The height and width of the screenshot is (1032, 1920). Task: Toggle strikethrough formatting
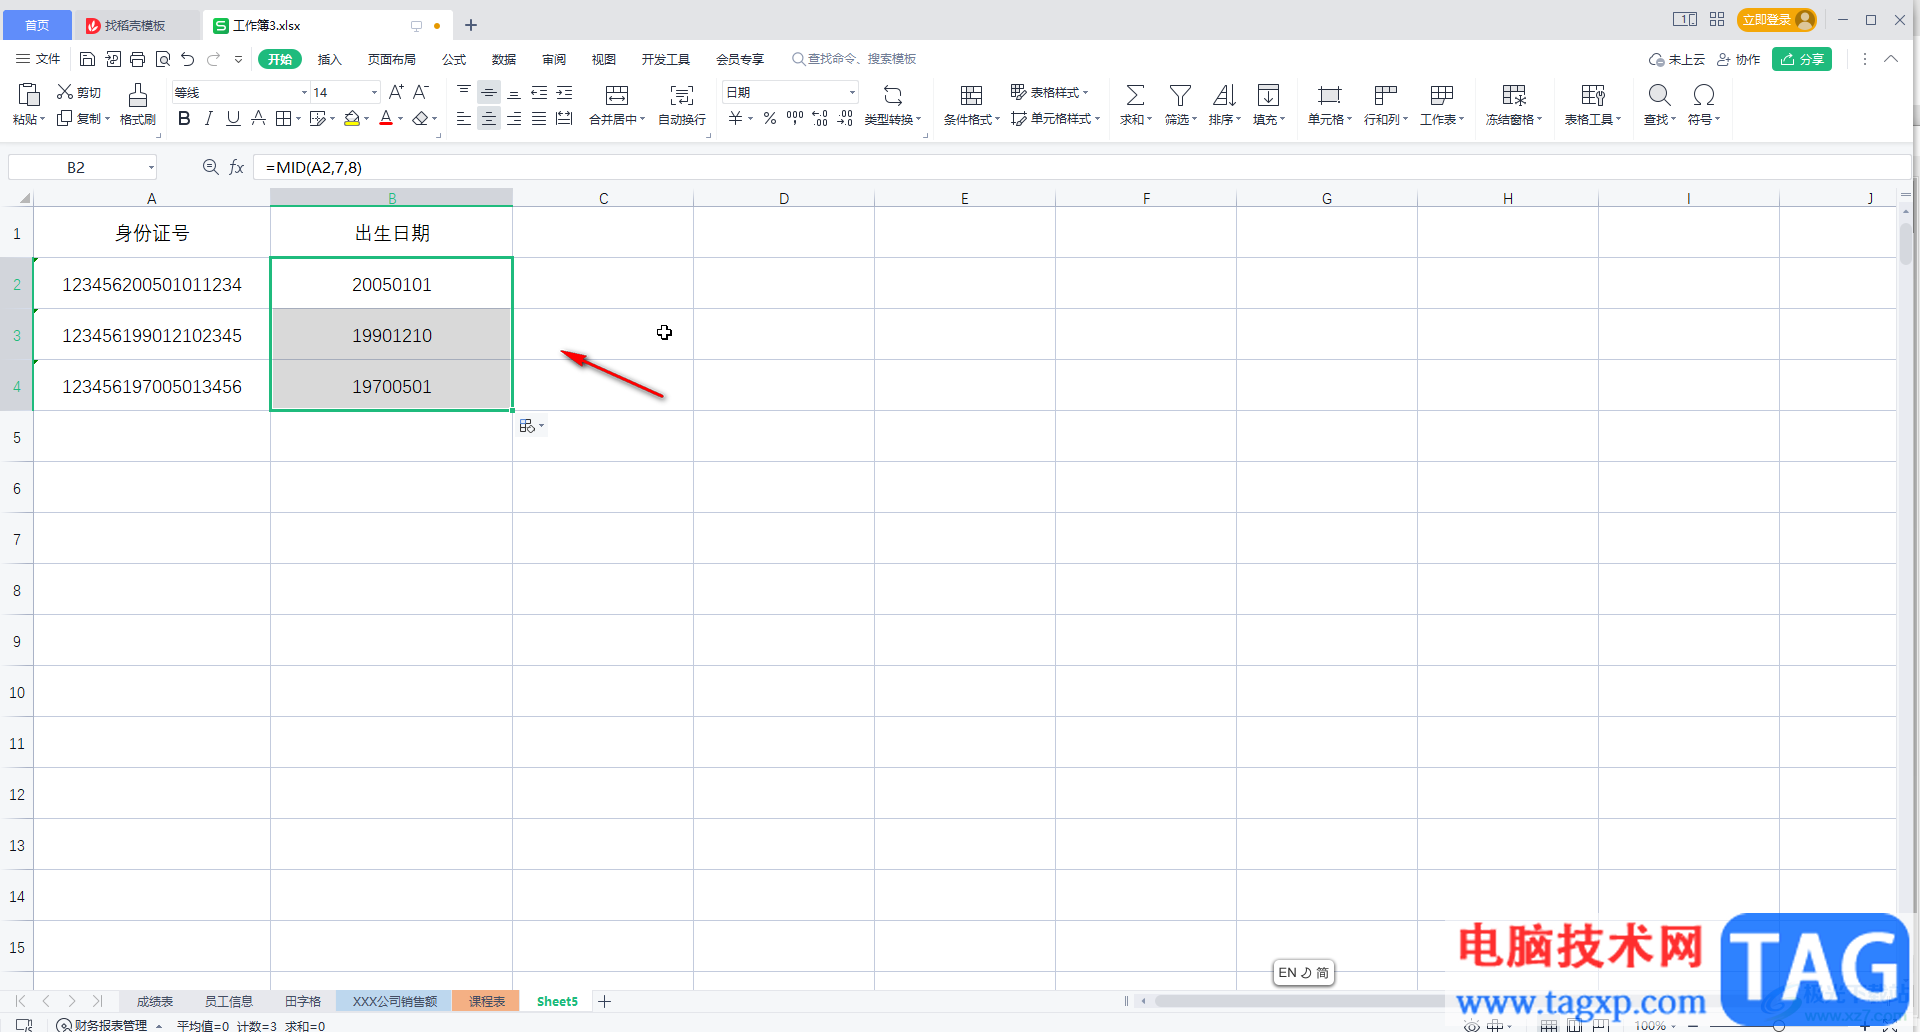point(258,118)
